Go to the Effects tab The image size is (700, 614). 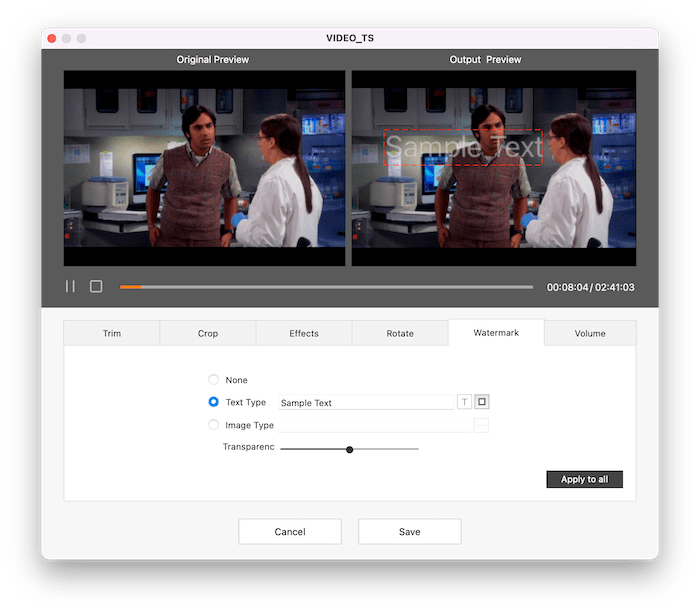click(304, 333)
